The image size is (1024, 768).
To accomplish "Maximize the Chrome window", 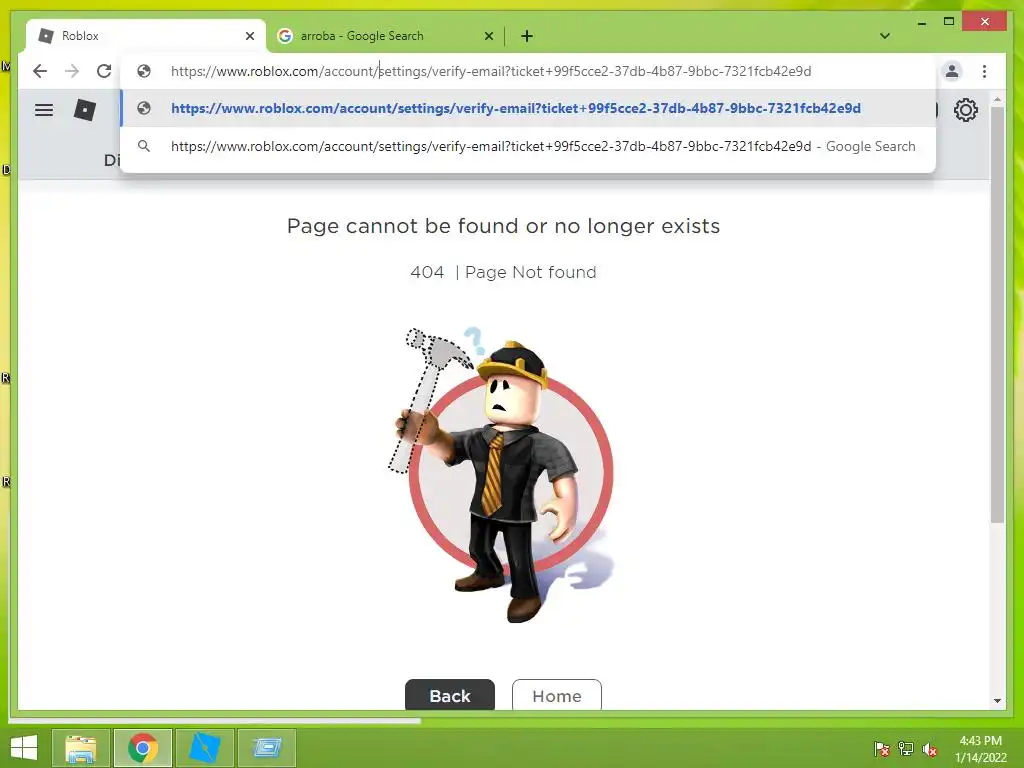I will [949, 22].
